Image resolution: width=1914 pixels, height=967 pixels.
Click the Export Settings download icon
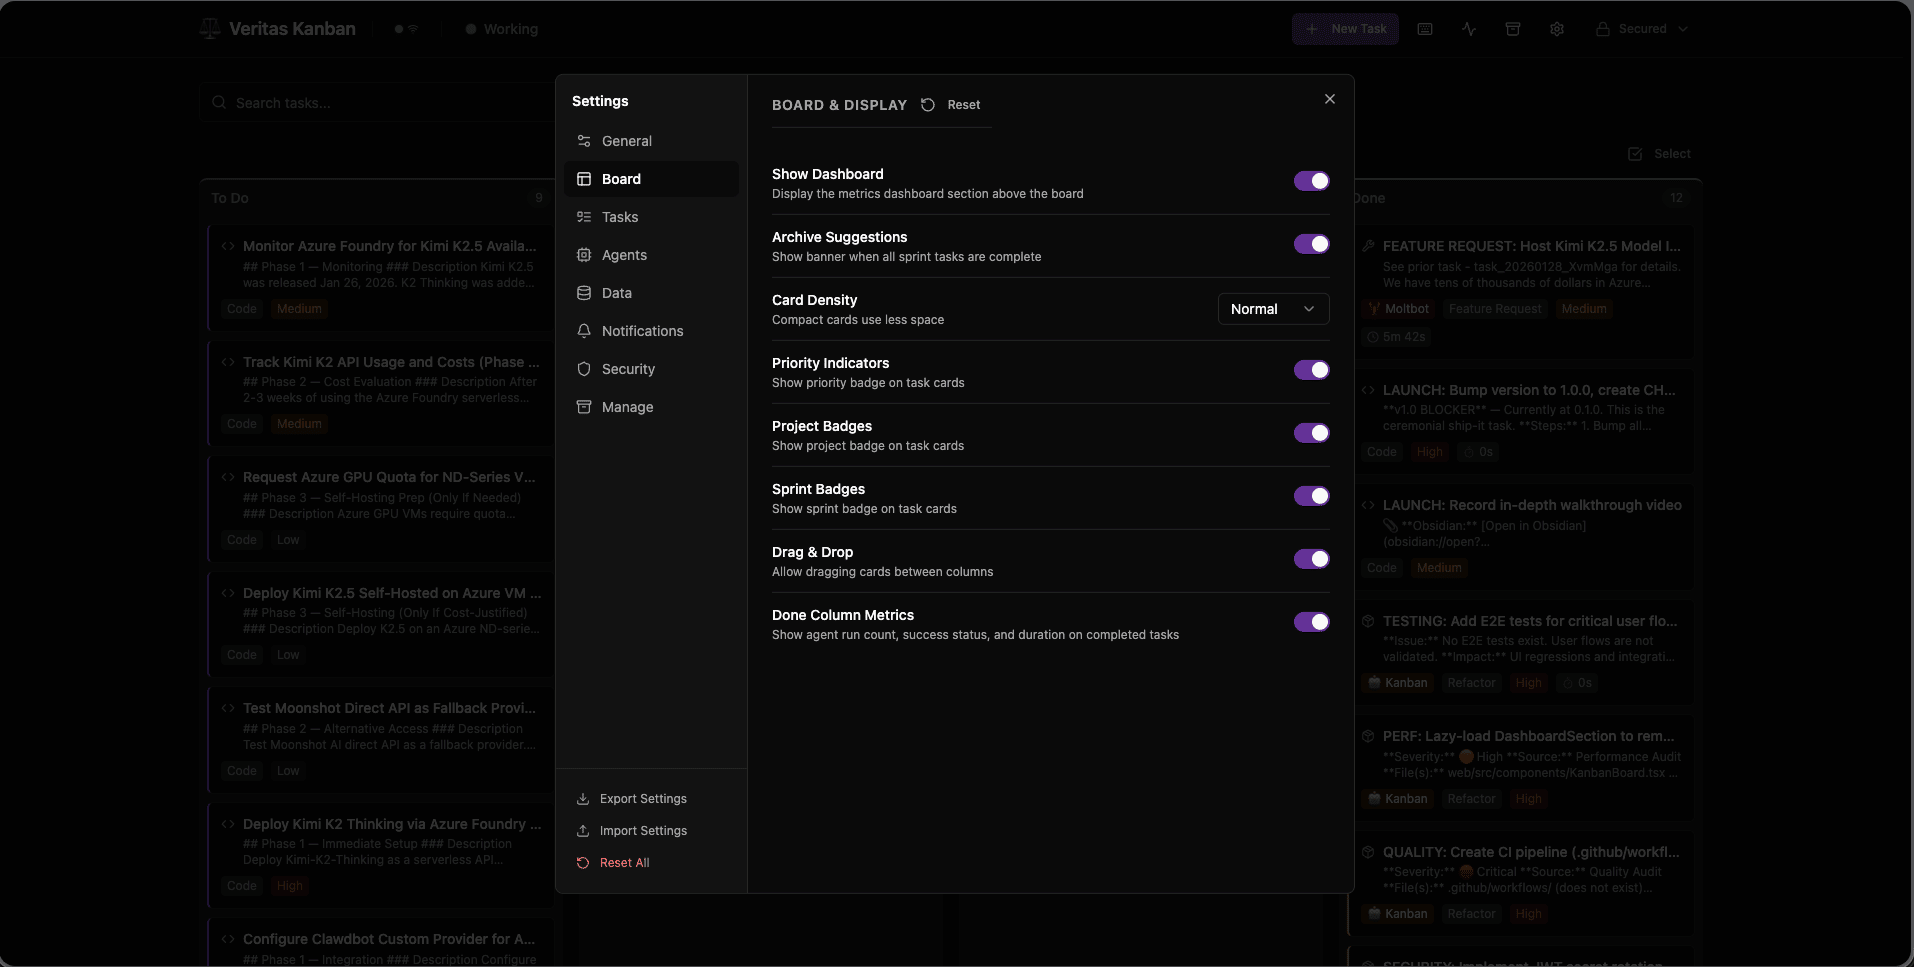[583, 799]
